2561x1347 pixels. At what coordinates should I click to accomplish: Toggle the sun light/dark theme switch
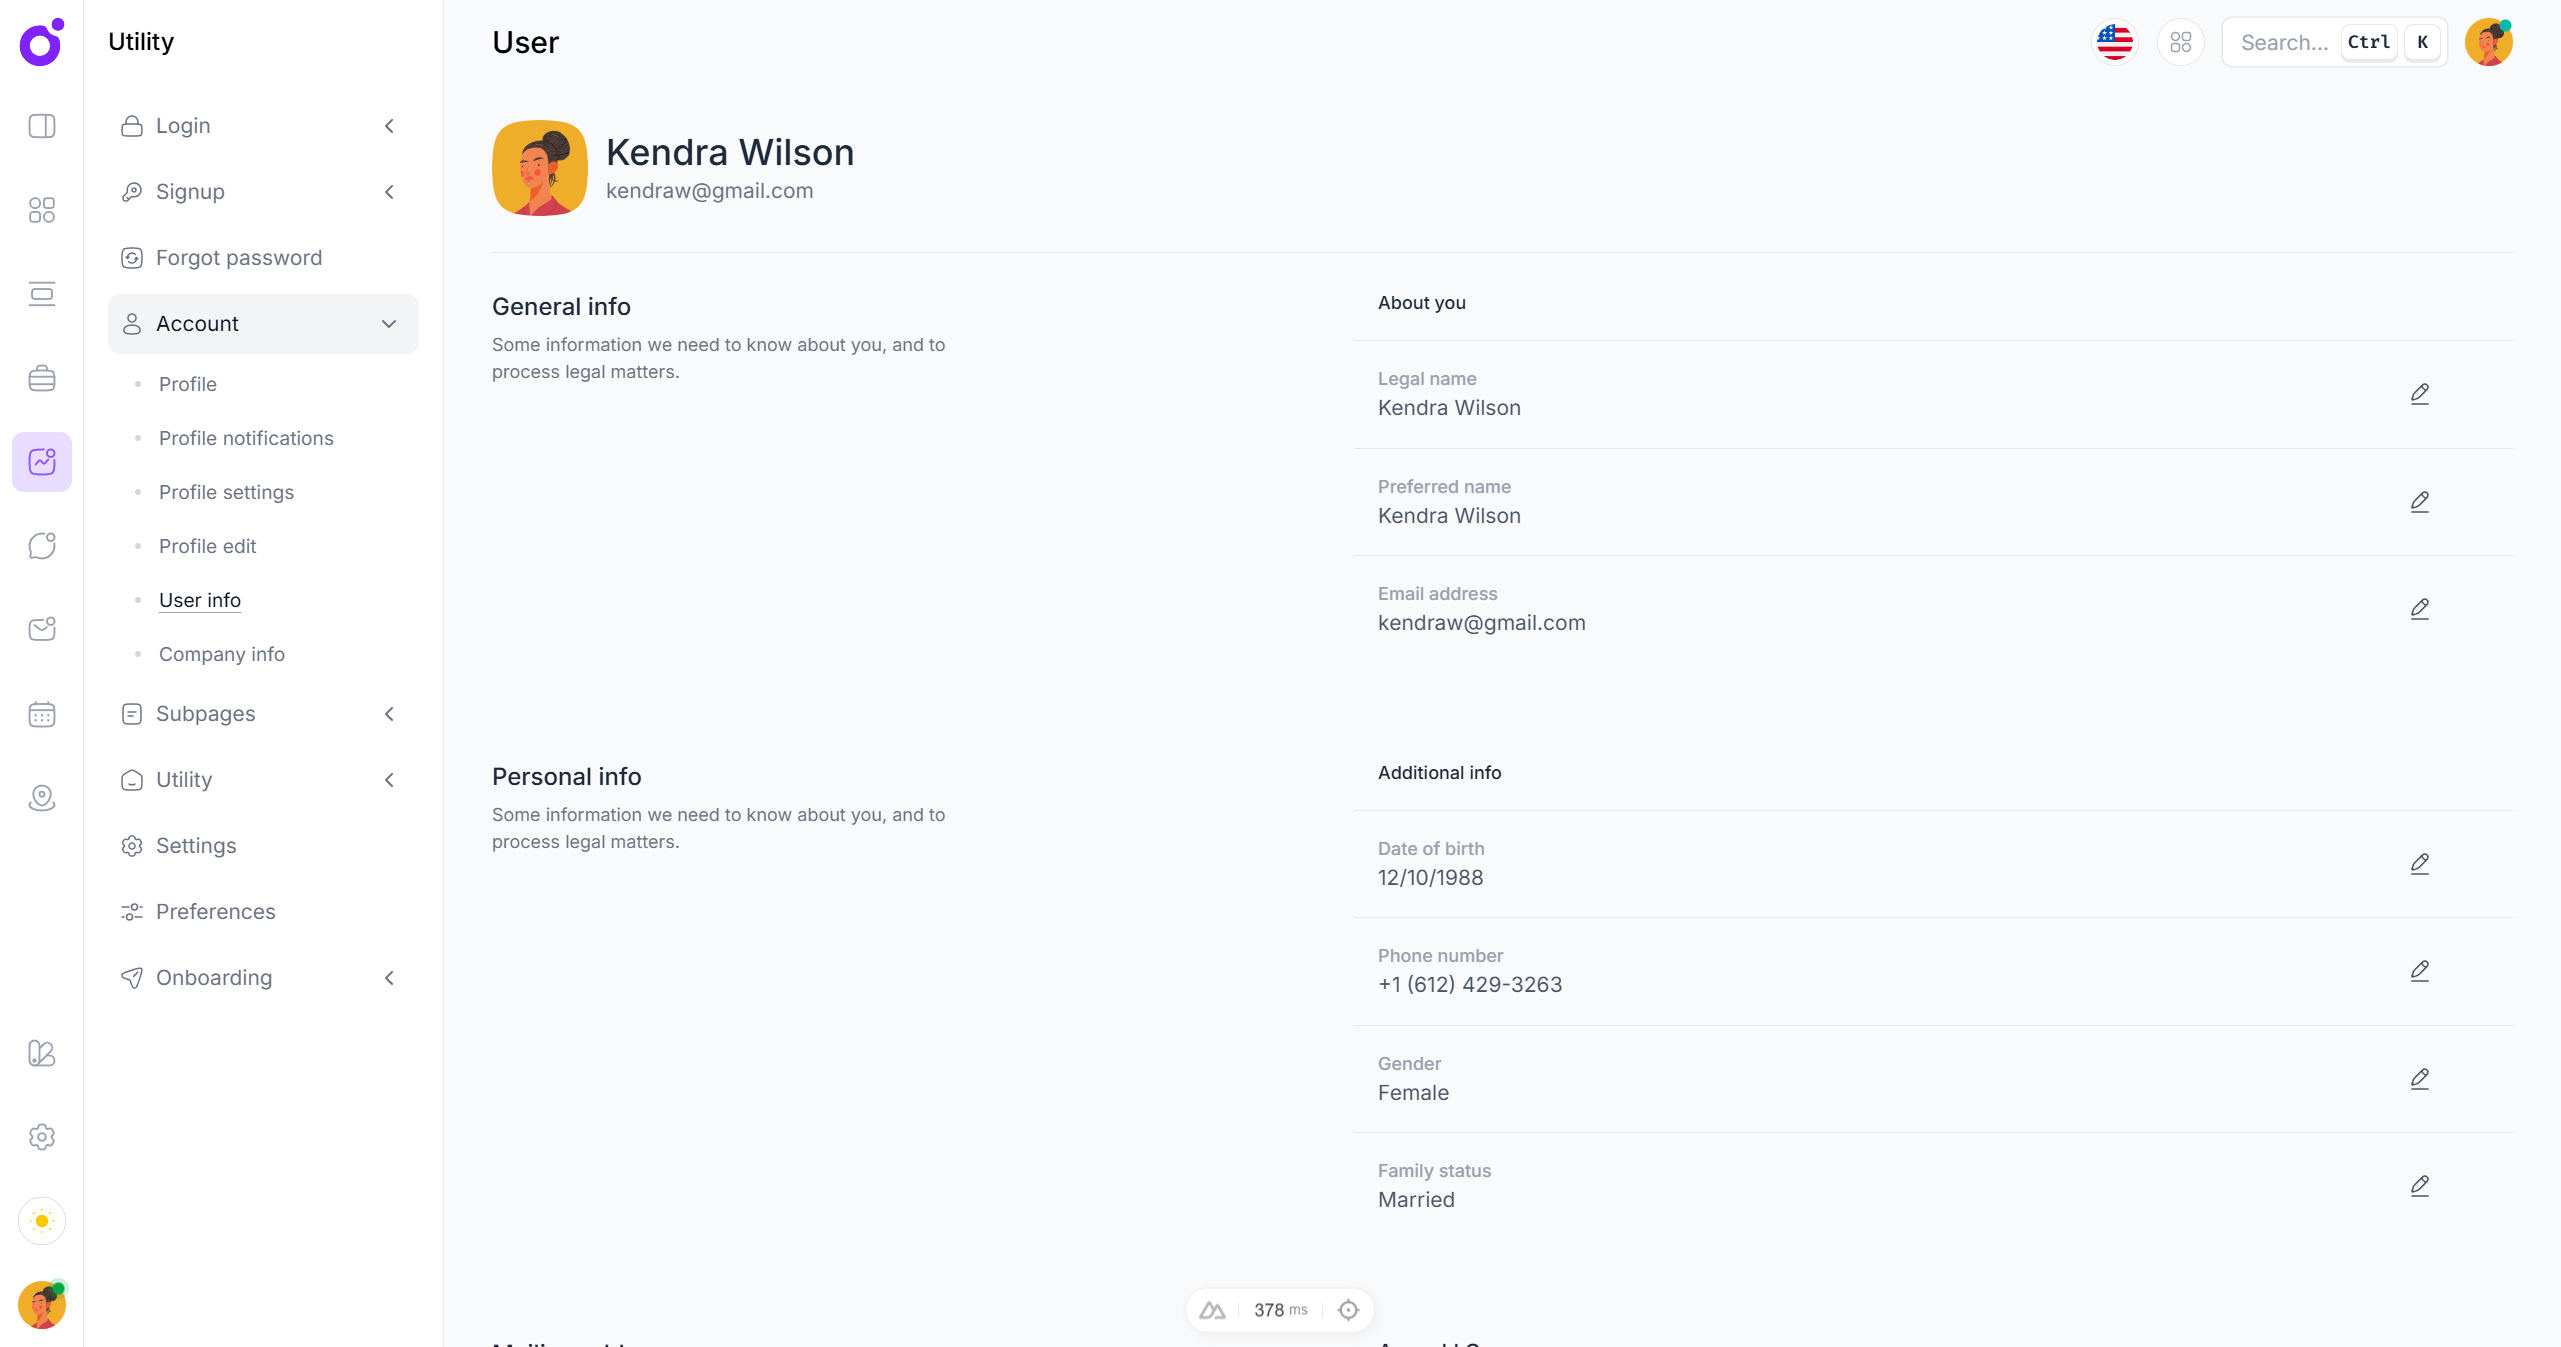[x=42, y=1221]
